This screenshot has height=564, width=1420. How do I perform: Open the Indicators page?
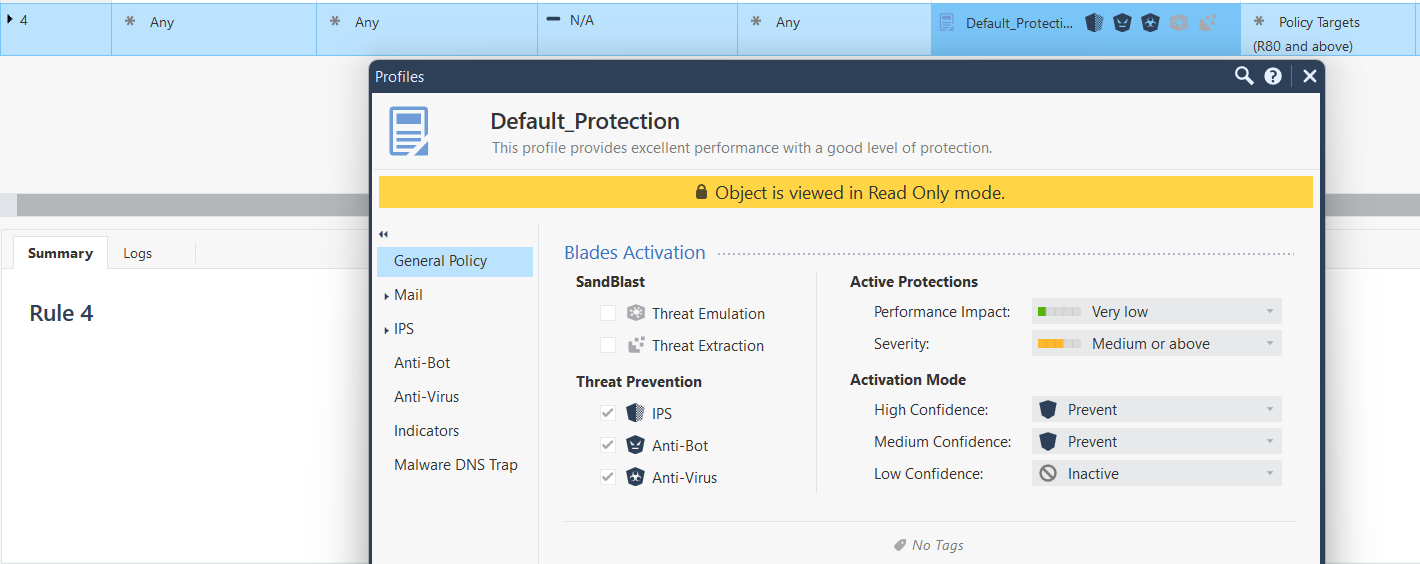(x=427, y=431)
